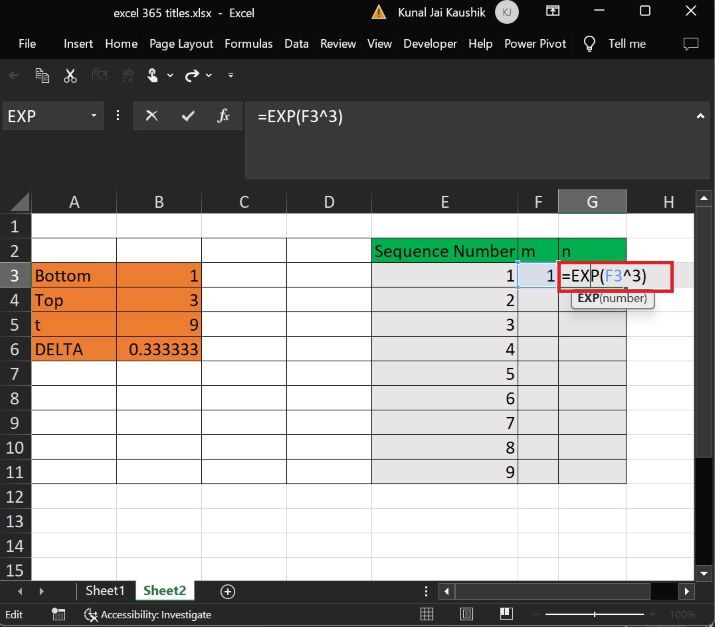The width and height of the screenshot is (715, 627).
Task: Open the File menu
Action: click(x=27, y=44)
